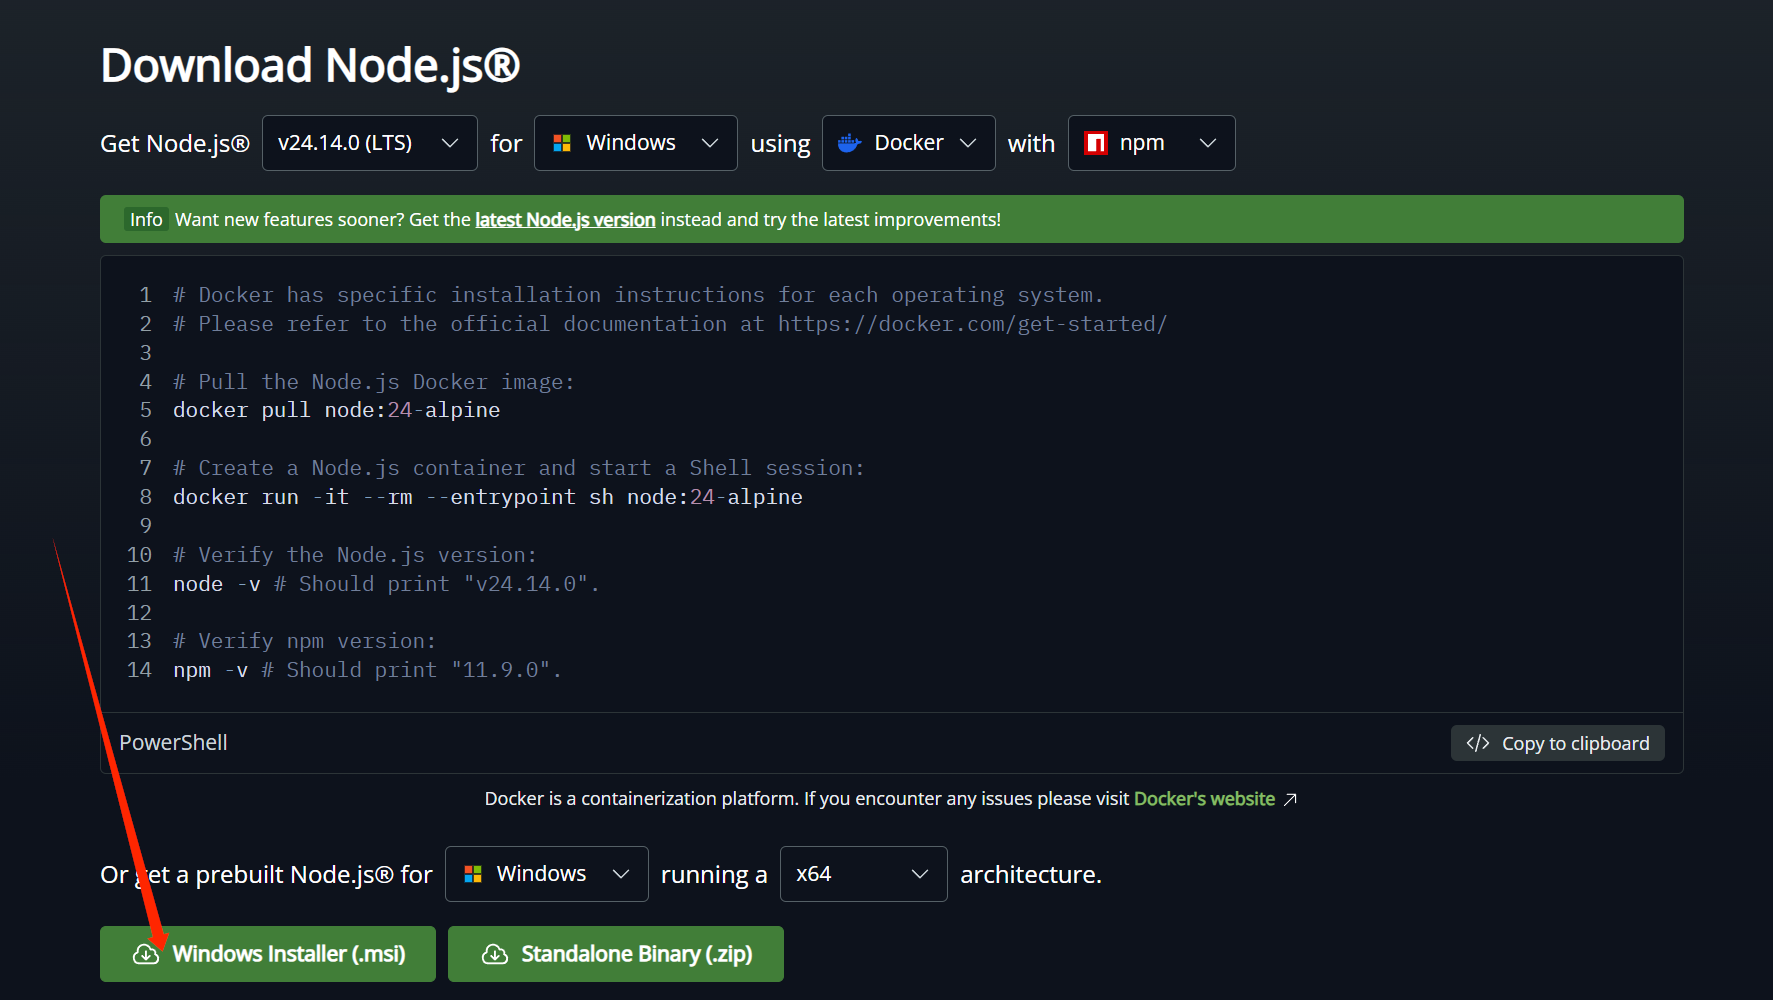Expand the x64 architecture dropdown
Image resolution: width=1773 pixels, height=1000 pixels.
tap(863, 874)
